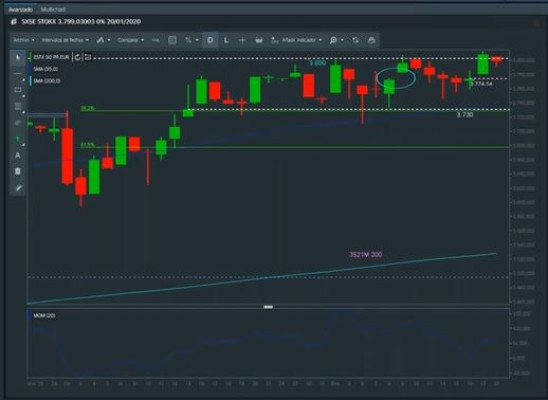Screen dimensions: 548x400
Task: Select the brush curve drawing tool
Action: coord(18,123)
